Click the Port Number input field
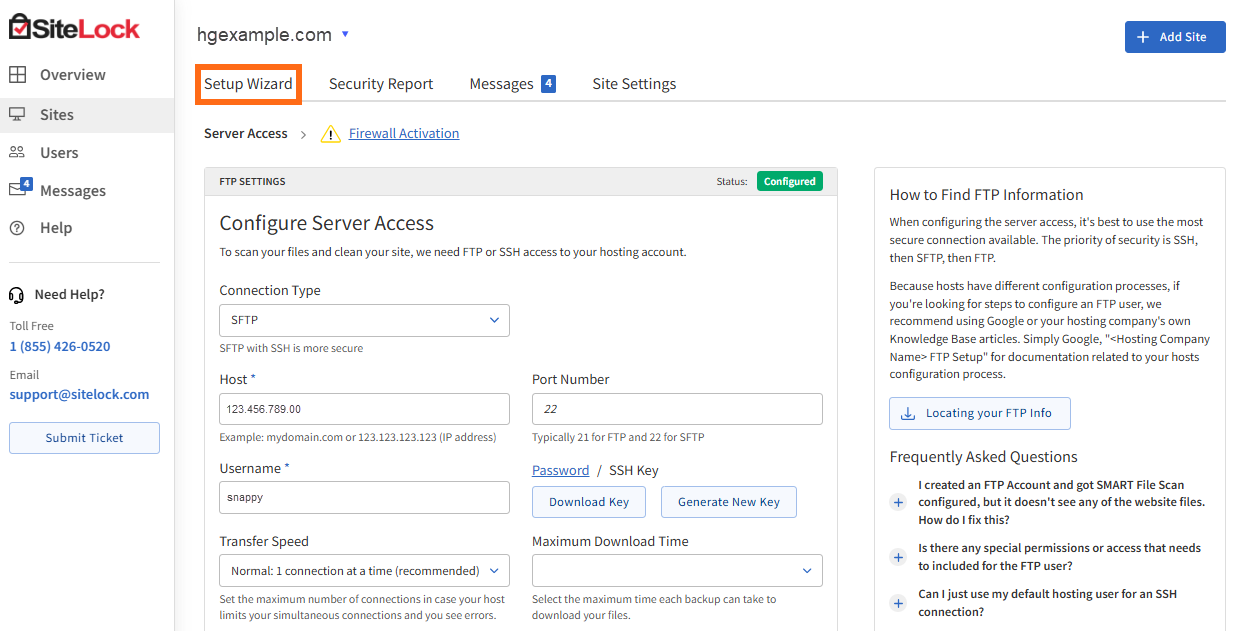The height and width of the screenshot is (631, 1257). tap(677, 409)
